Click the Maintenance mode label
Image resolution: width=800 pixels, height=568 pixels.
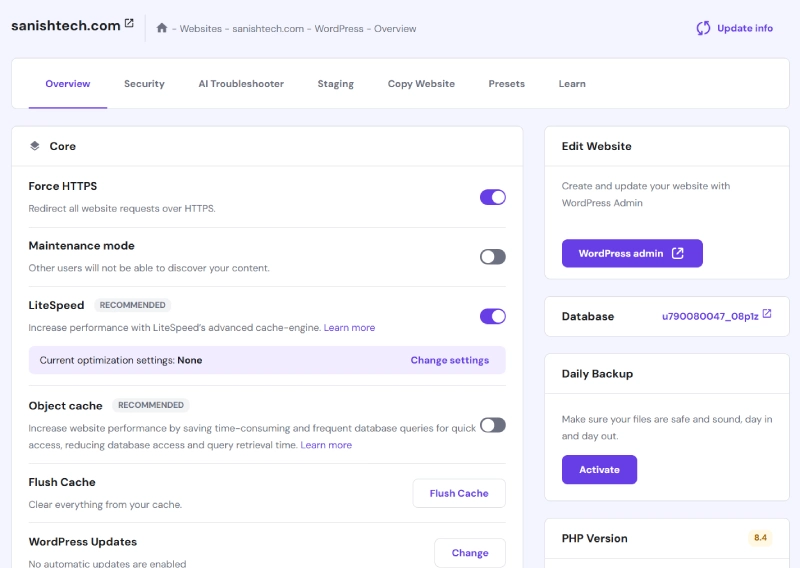[x=82, y=246]
